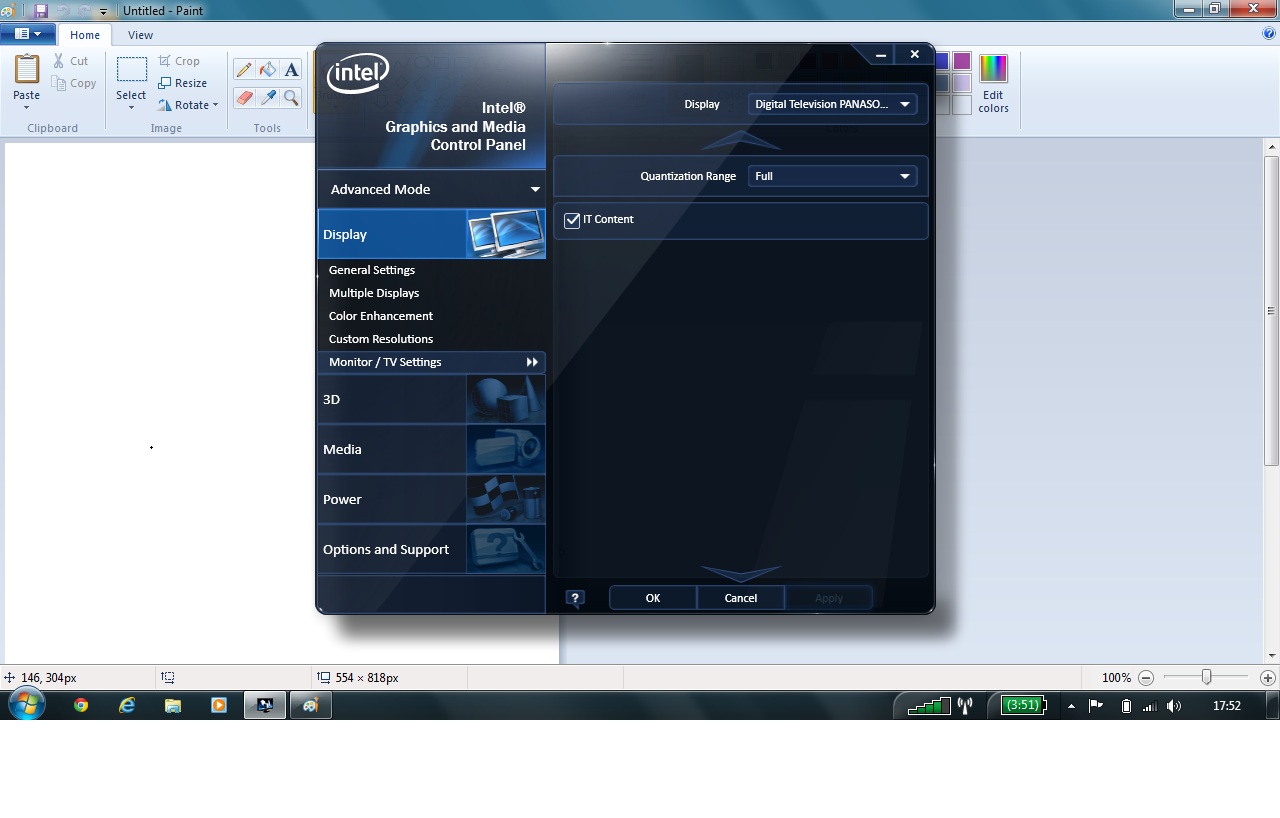Launch Internet Explorer from the taskbar

pyautogui.click(x=127, y=705)
